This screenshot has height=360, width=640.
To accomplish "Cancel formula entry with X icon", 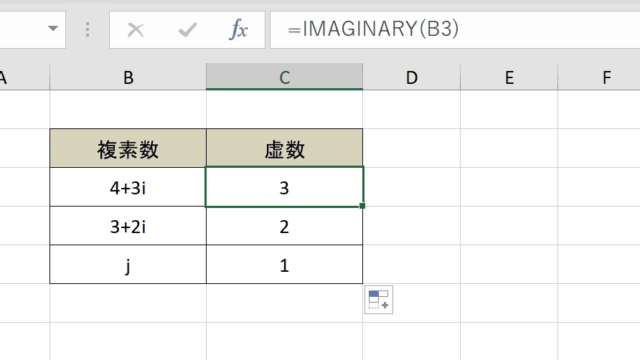I will pos(136,30).
